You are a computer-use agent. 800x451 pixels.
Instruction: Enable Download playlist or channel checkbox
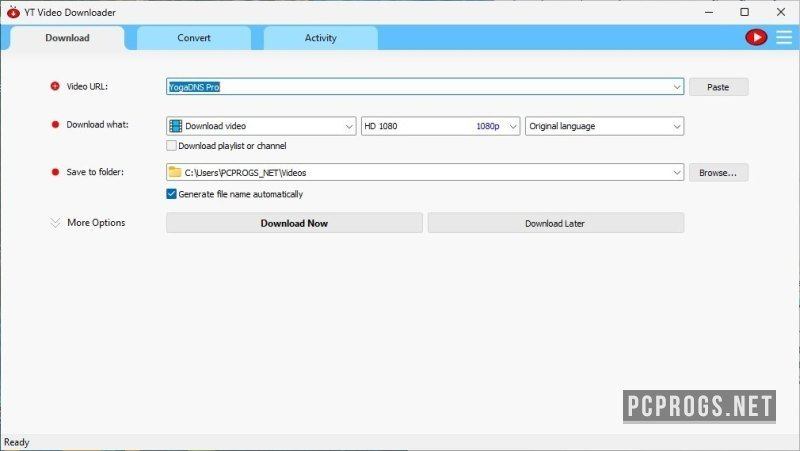point(171,145)
